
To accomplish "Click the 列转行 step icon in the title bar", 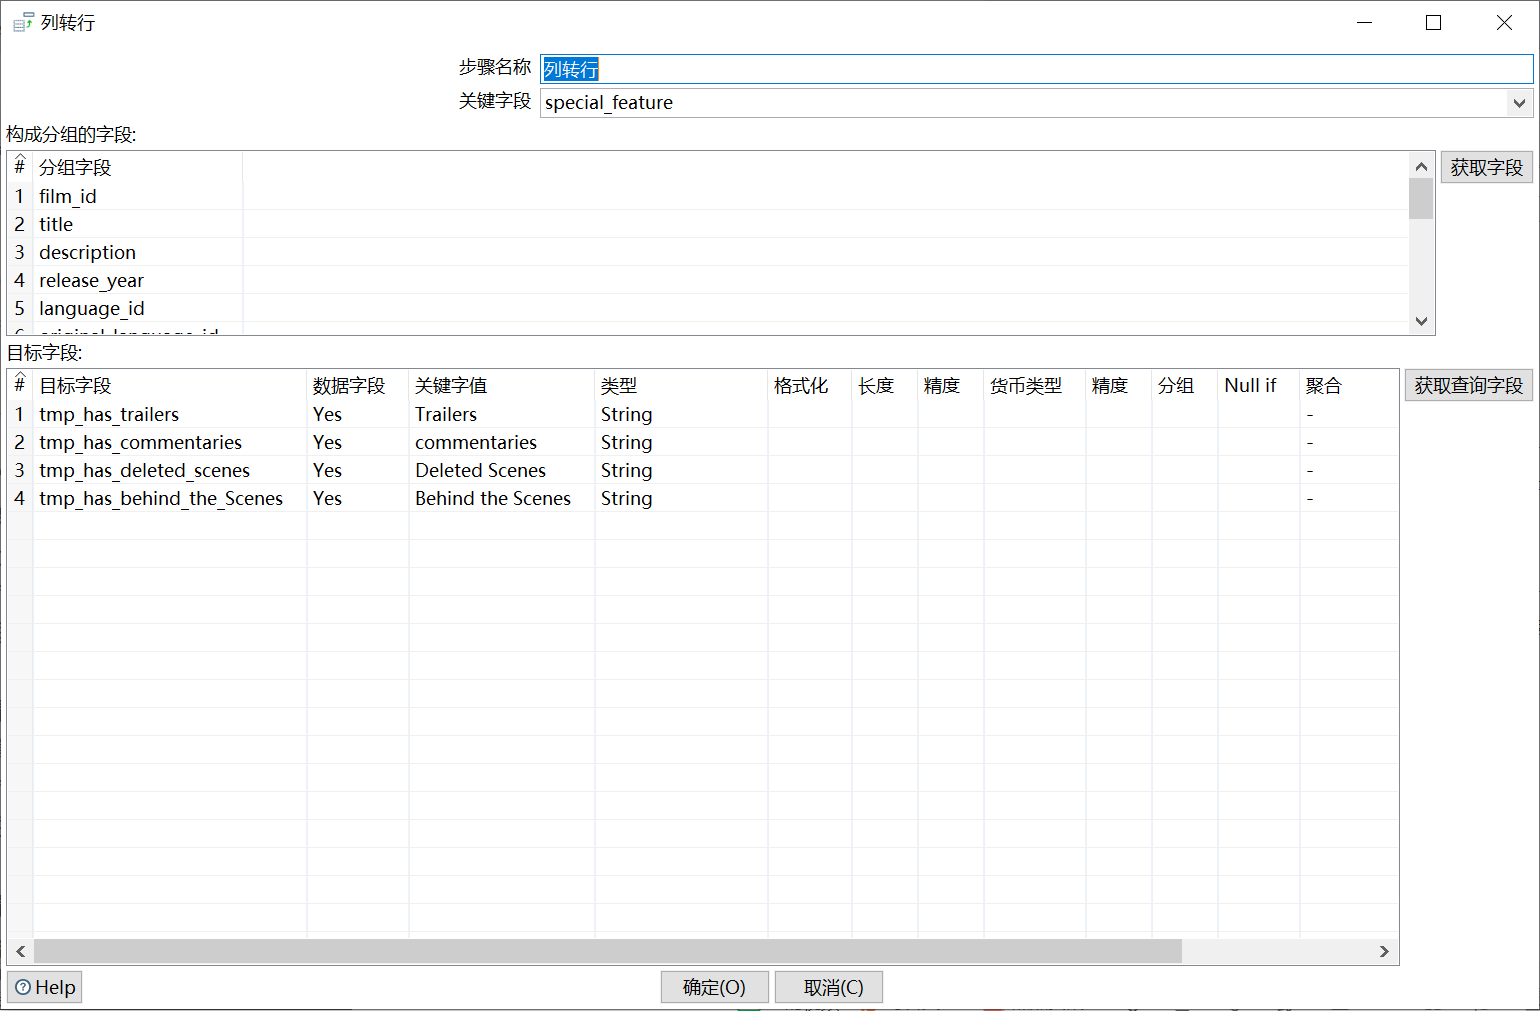I will click(x=21, y=21).
